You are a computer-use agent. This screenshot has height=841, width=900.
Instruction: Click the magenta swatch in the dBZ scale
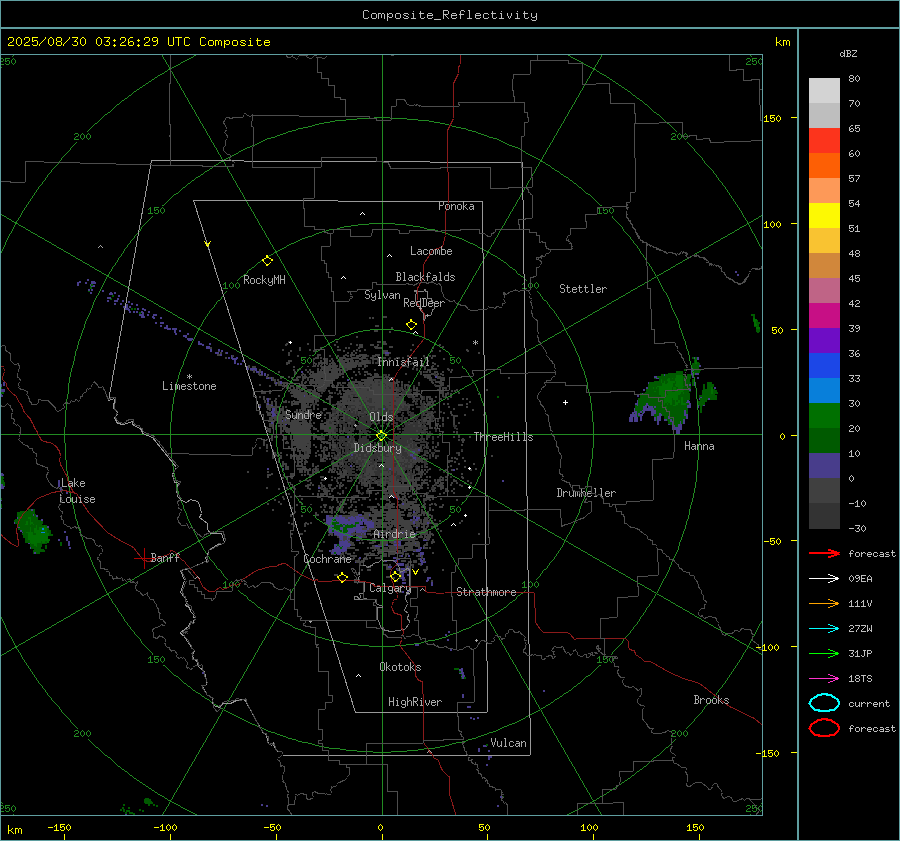point(824,316)
